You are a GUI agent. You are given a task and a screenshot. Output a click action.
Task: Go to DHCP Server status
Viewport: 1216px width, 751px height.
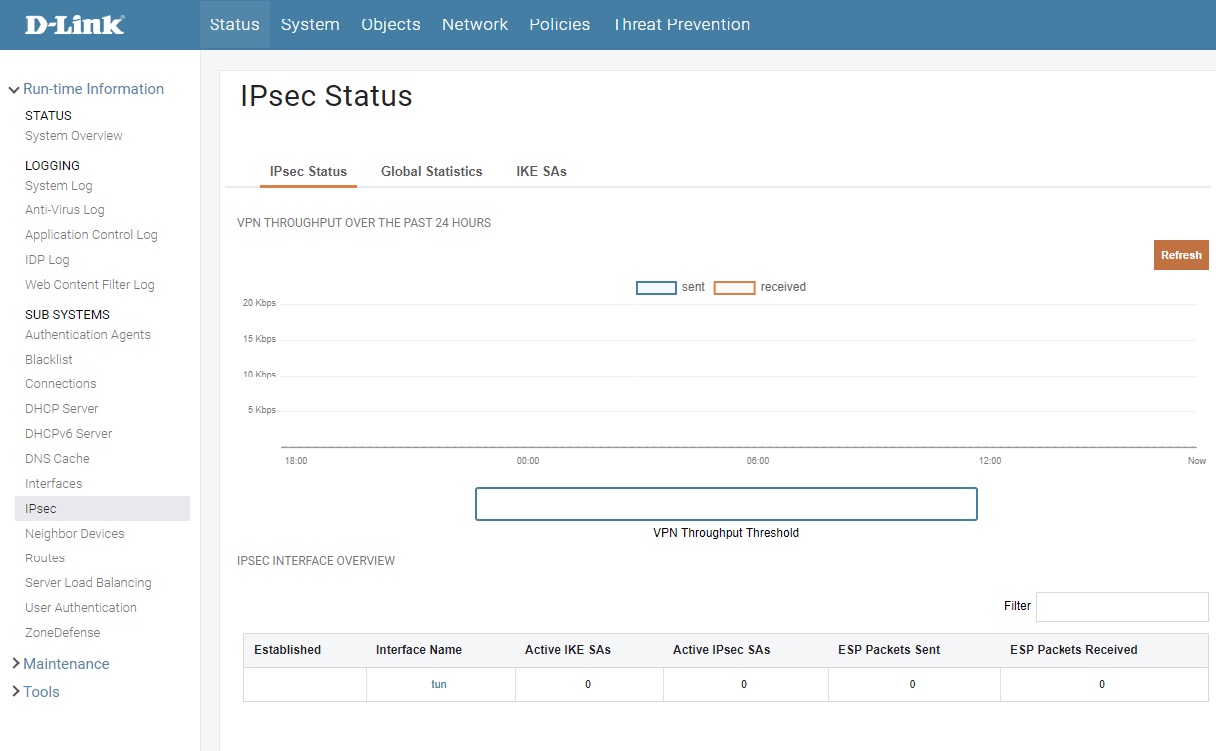point(62,409)
